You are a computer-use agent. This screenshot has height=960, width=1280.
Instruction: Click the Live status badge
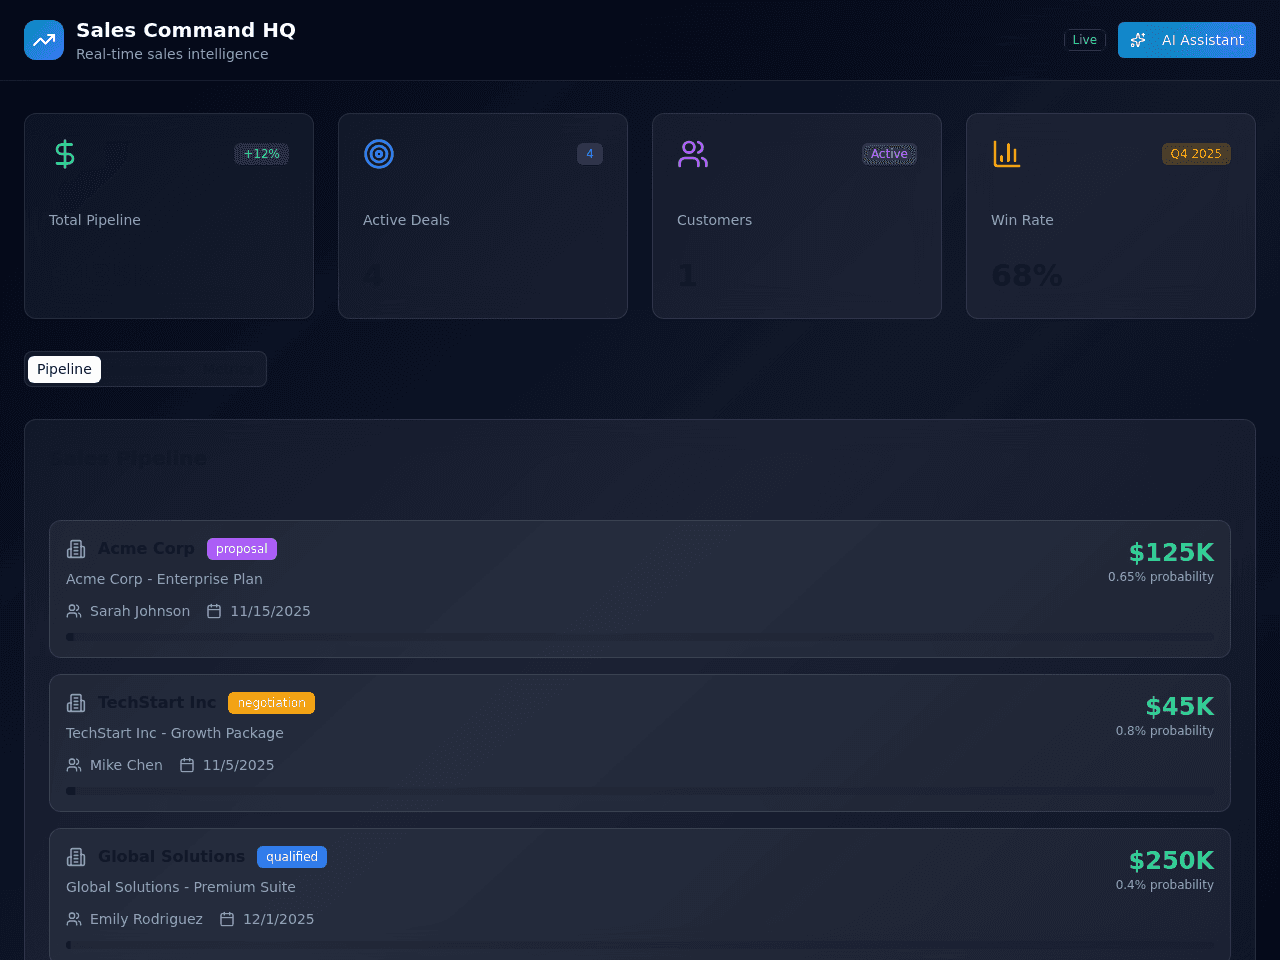coord(1085,40)
